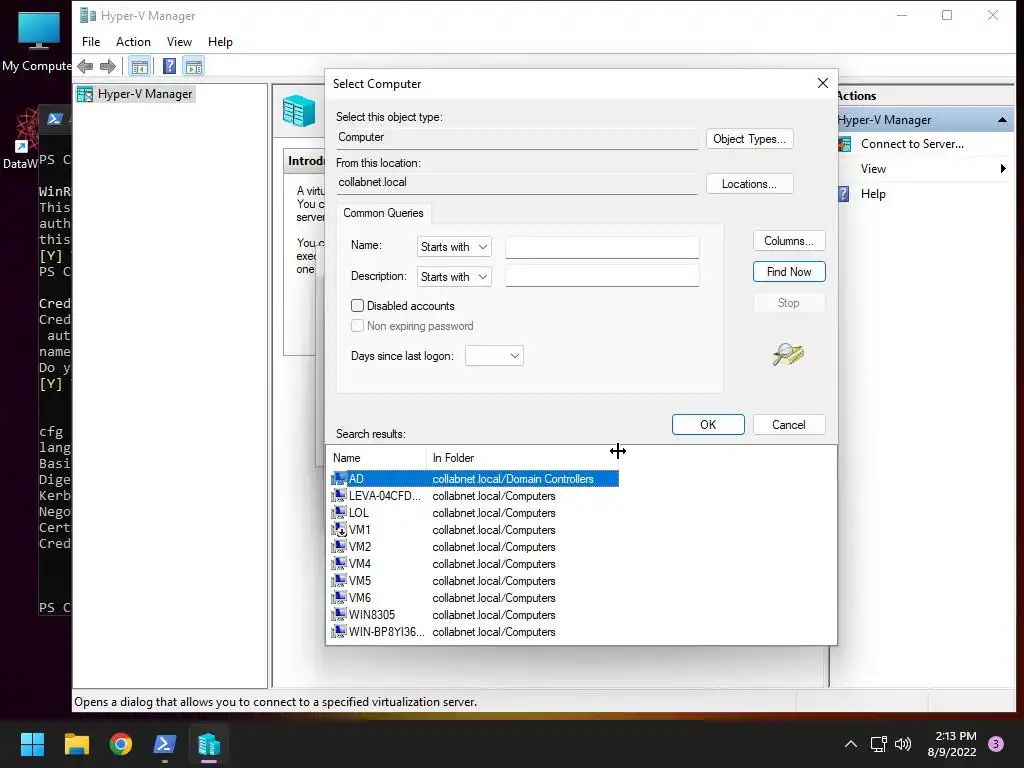Enable the Disabled accounts checkbox
Image resolution: width=1024 pixels, height=768 pixels.
(x=357, y=306)
